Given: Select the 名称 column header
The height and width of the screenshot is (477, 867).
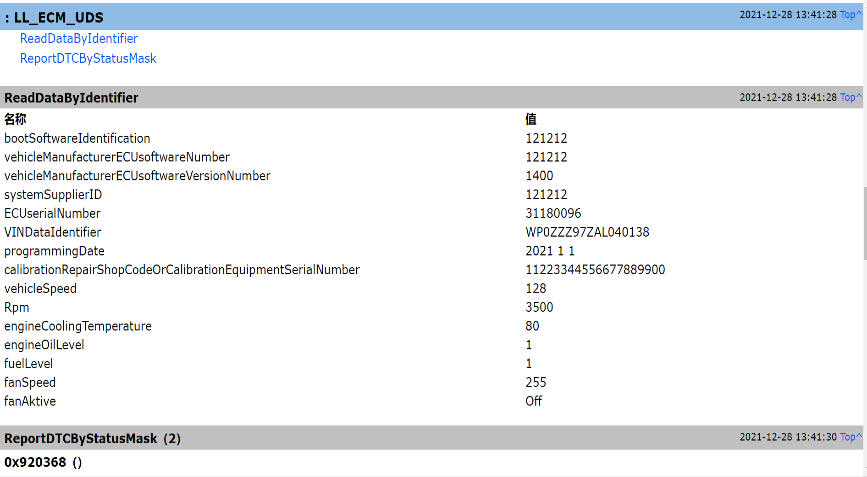Looking at the screenshot, I should click(x=15, y=119).
